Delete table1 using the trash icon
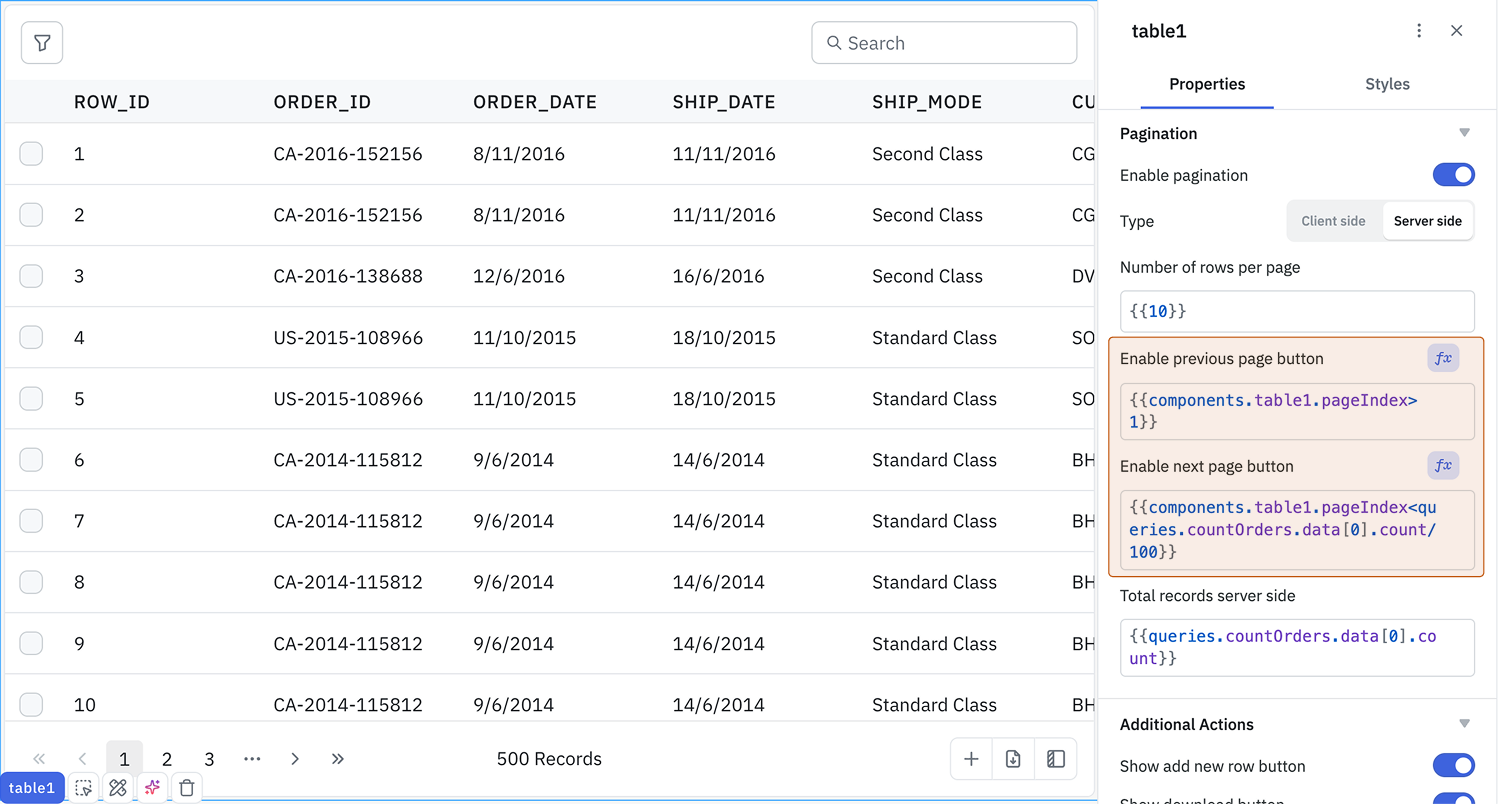 [x=187, y=788]
